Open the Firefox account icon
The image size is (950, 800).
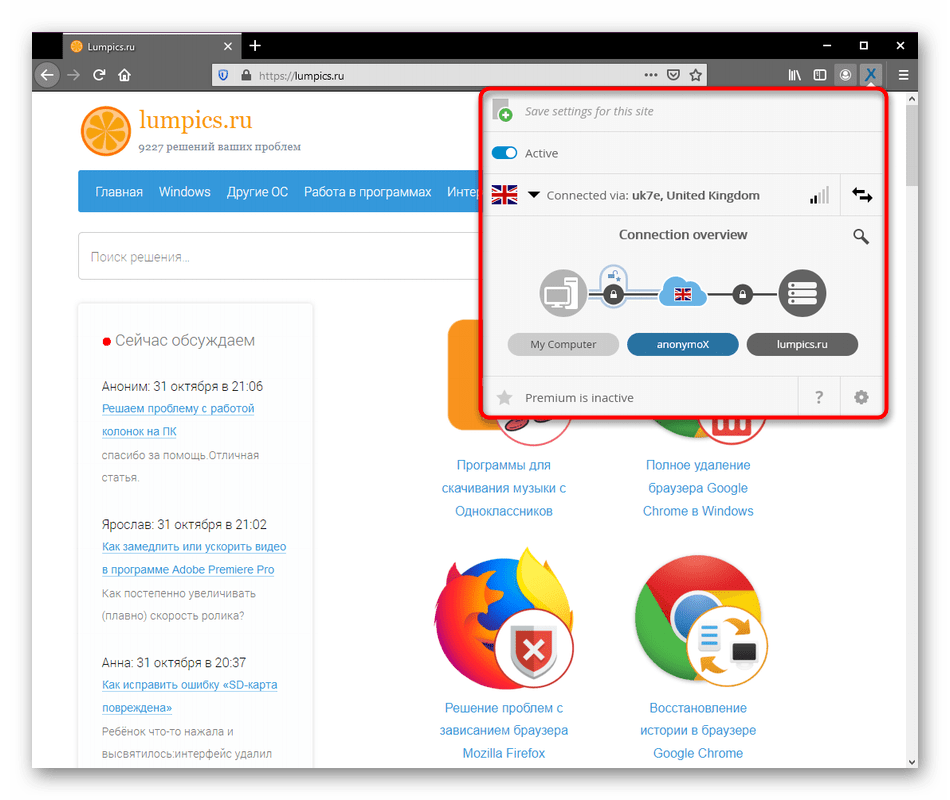point(845,75)
